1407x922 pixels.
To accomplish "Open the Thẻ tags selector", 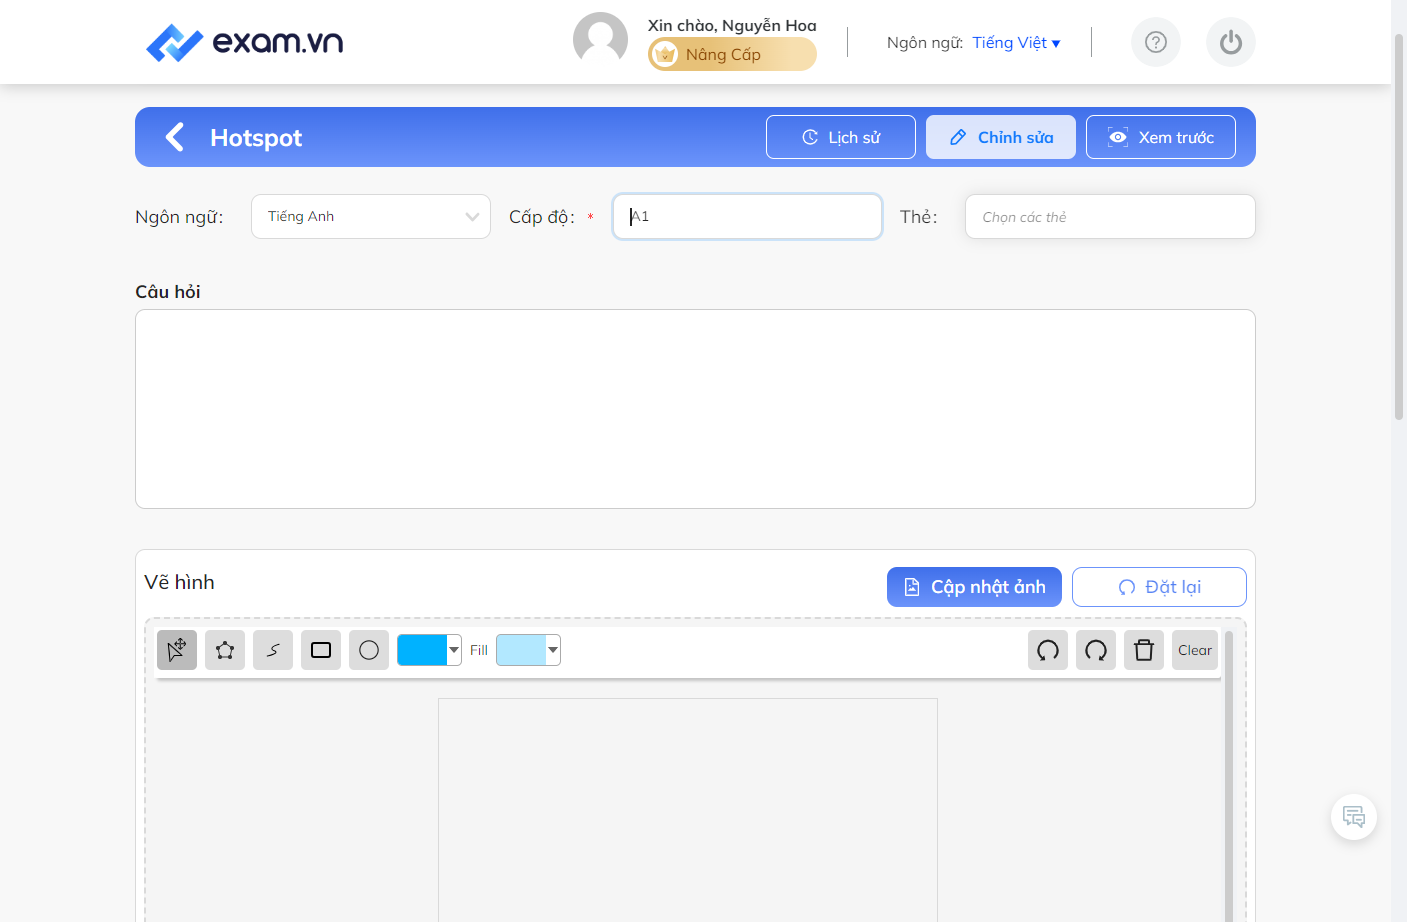I will click(1110, 216).
